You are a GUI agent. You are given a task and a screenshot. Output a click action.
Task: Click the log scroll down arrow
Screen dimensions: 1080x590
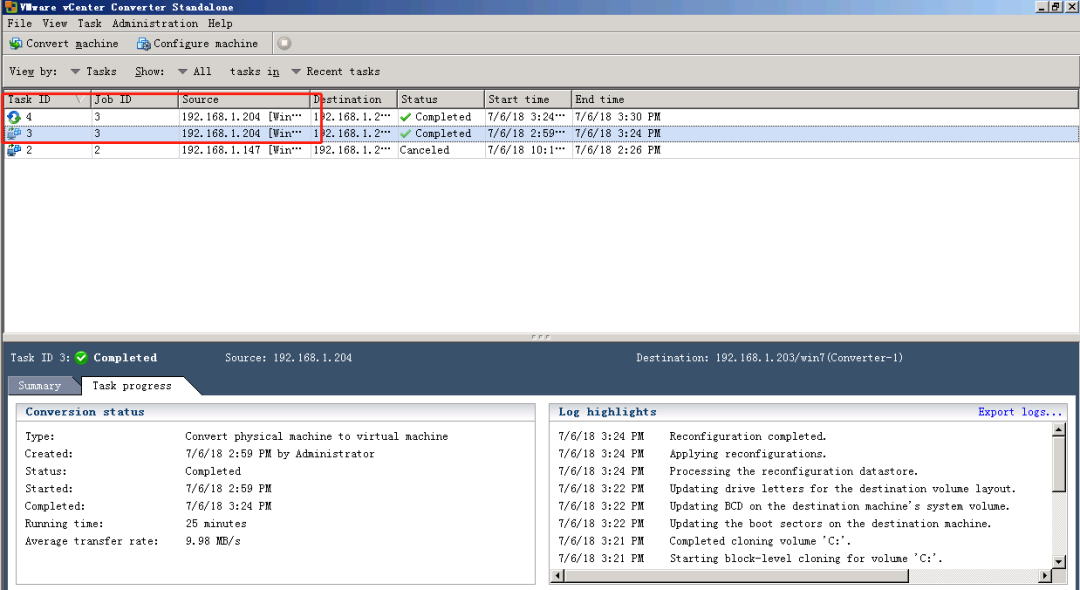[x=1059, y=562]
